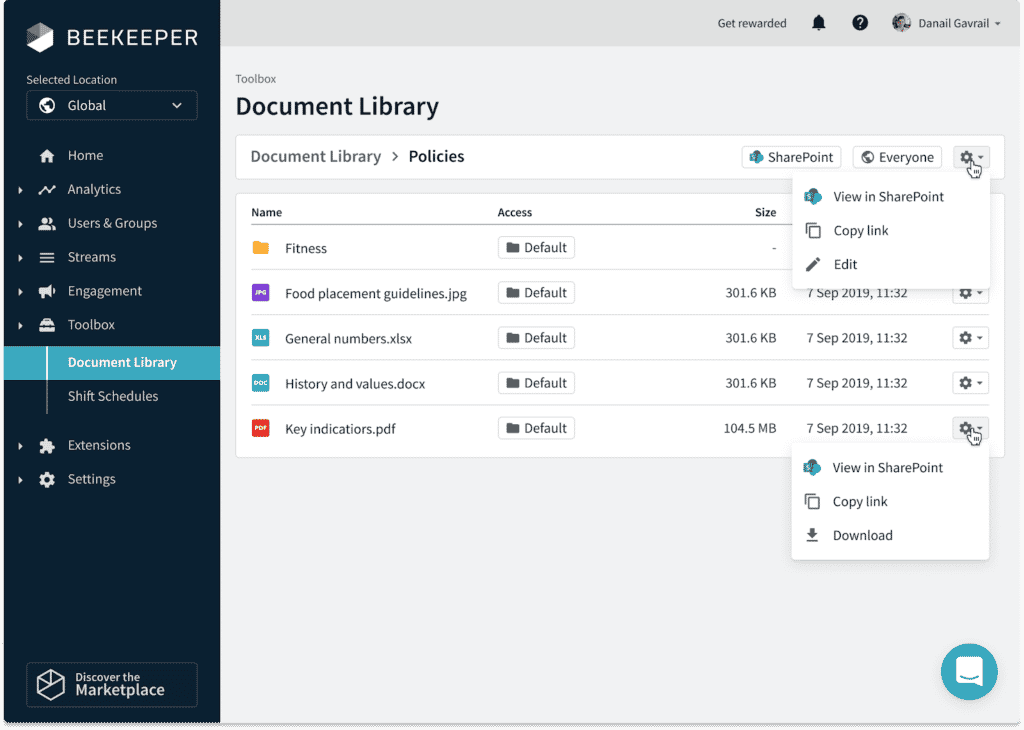Open gear menu for History and values.docx

point(970,383)
